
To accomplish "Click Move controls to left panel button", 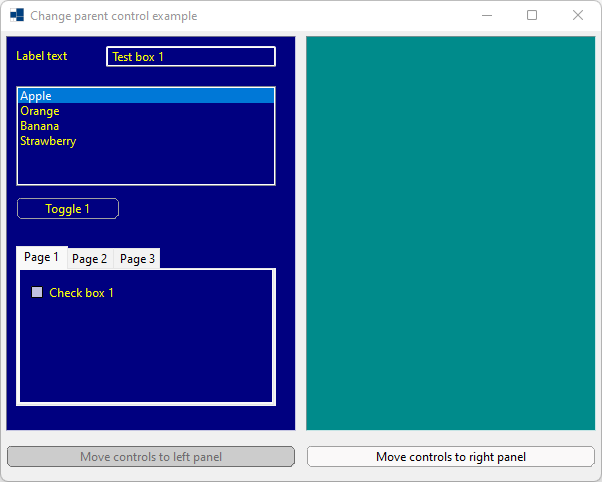I will (x=151, y=457).
